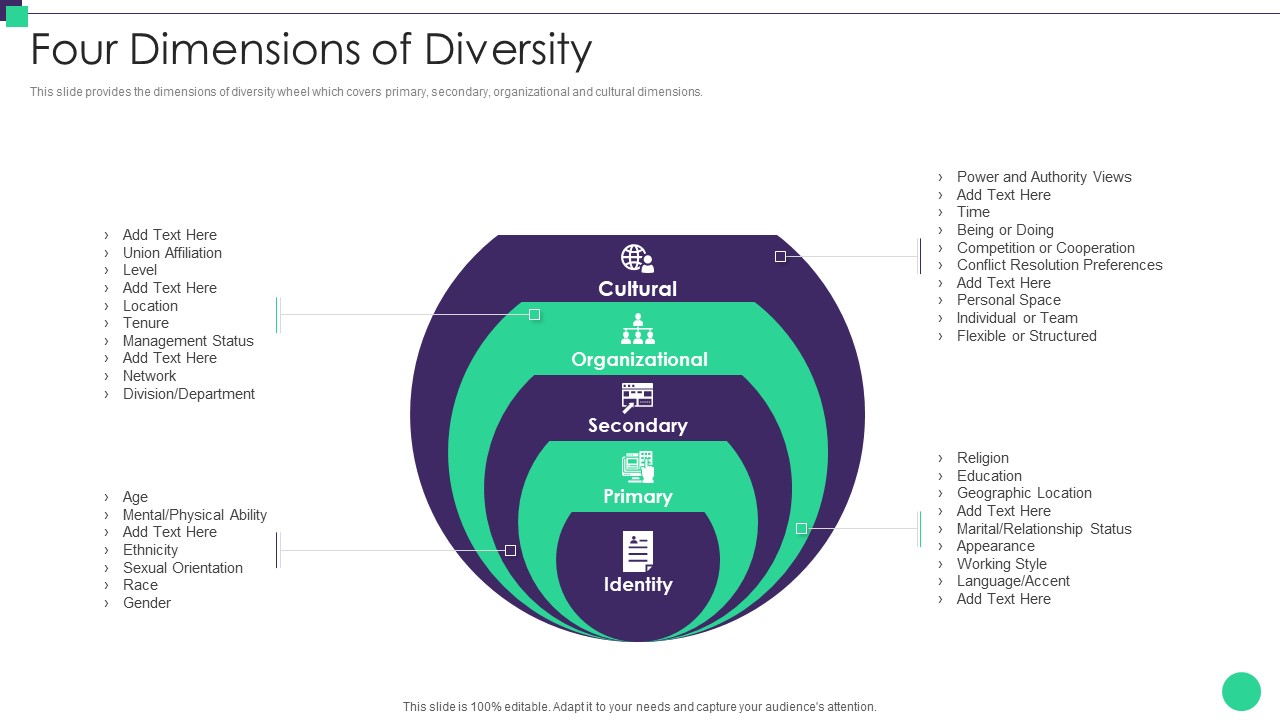Click the Cultural globe icon

[637, 258]
